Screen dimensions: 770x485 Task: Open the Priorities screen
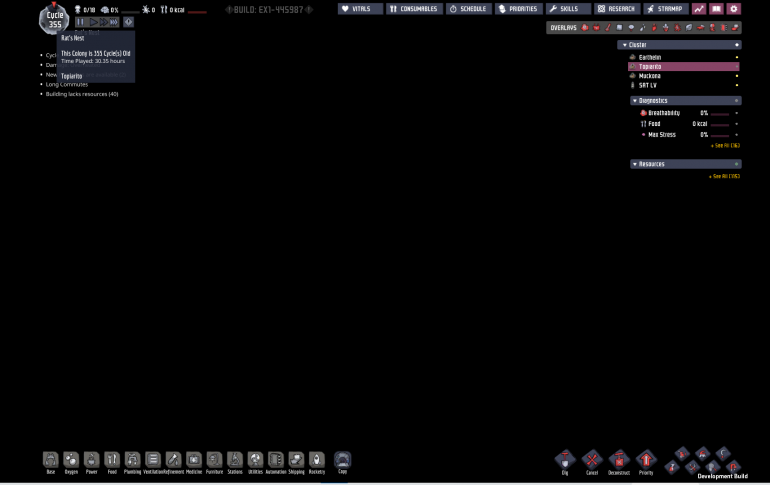tap(519, 9)
